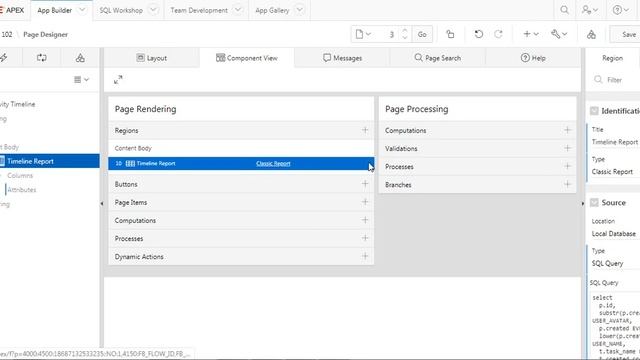Switch to Page Shared Components tab icon
Screen dimensions: 640x360
tap(80, 58)
